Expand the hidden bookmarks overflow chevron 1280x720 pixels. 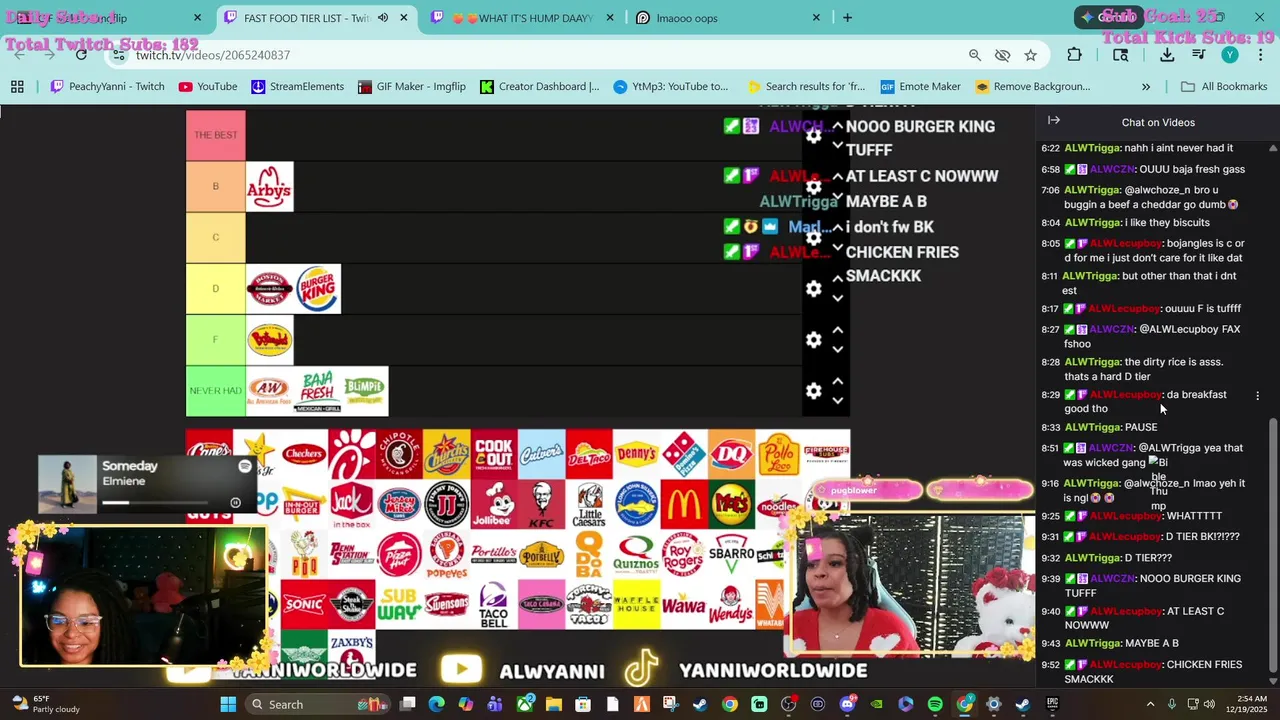pyautogui.click(x=1146, y=87)
